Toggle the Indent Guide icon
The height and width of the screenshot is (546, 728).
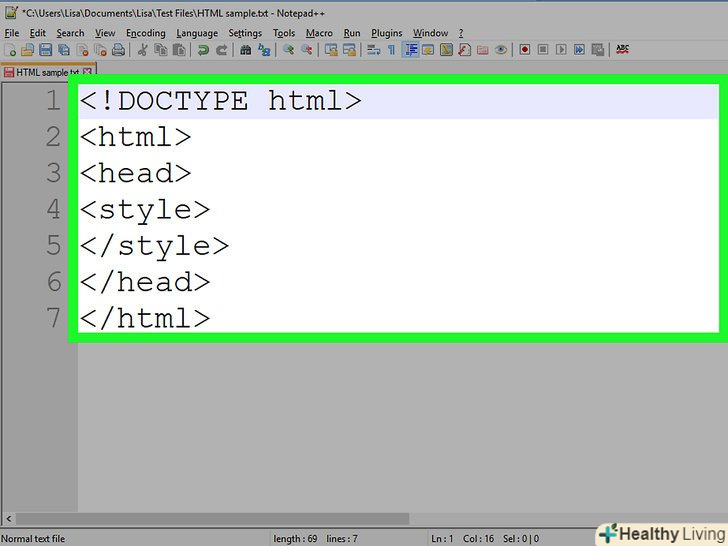coord(410,50)
